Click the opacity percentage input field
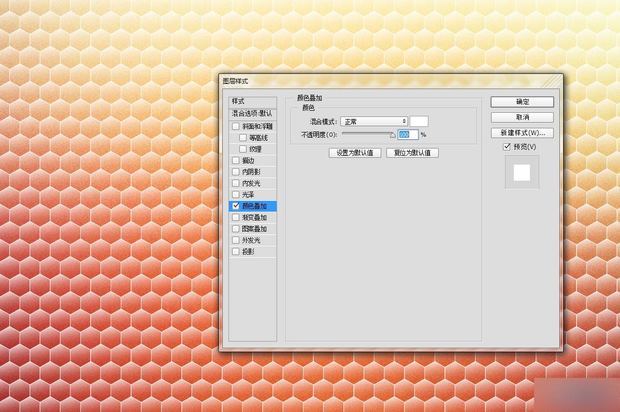The image size is (620, 412). click(x=407, y=133)
